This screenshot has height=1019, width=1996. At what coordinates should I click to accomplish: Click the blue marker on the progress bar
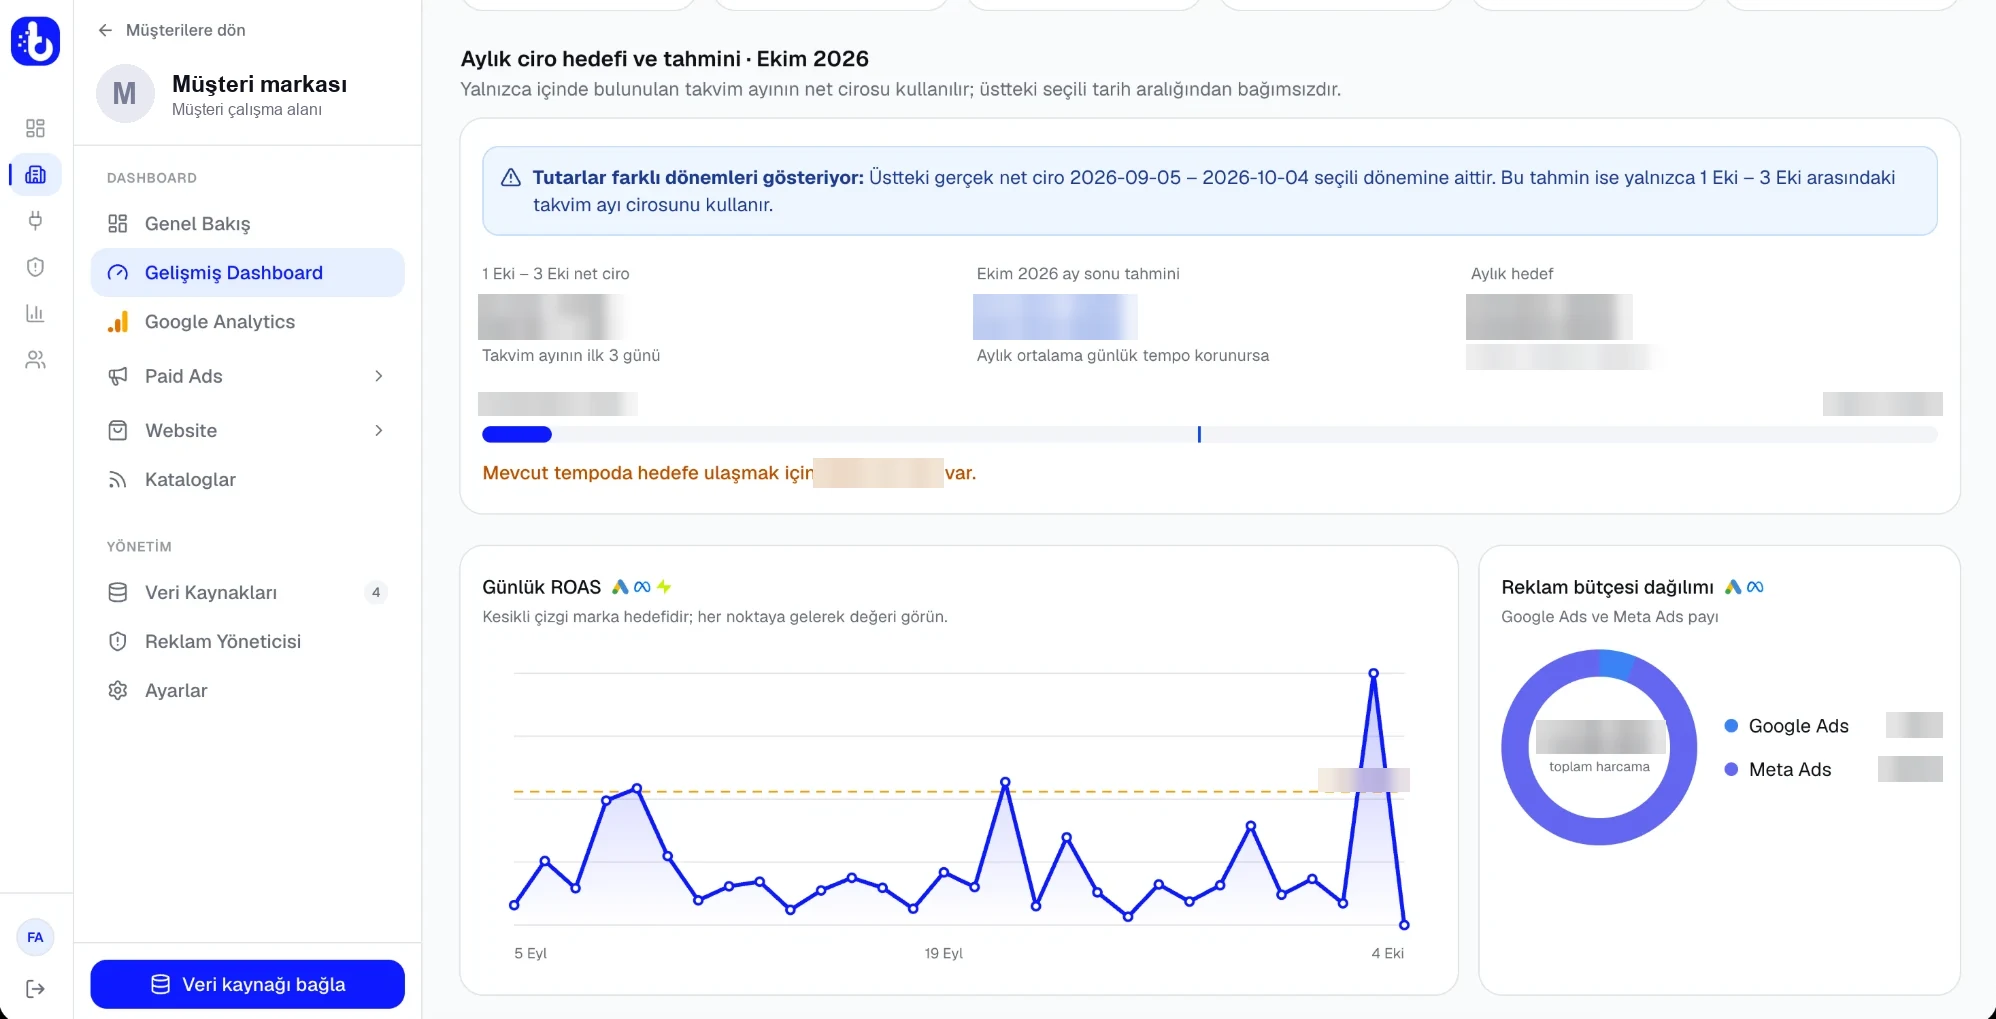(x=1199, y=434)
